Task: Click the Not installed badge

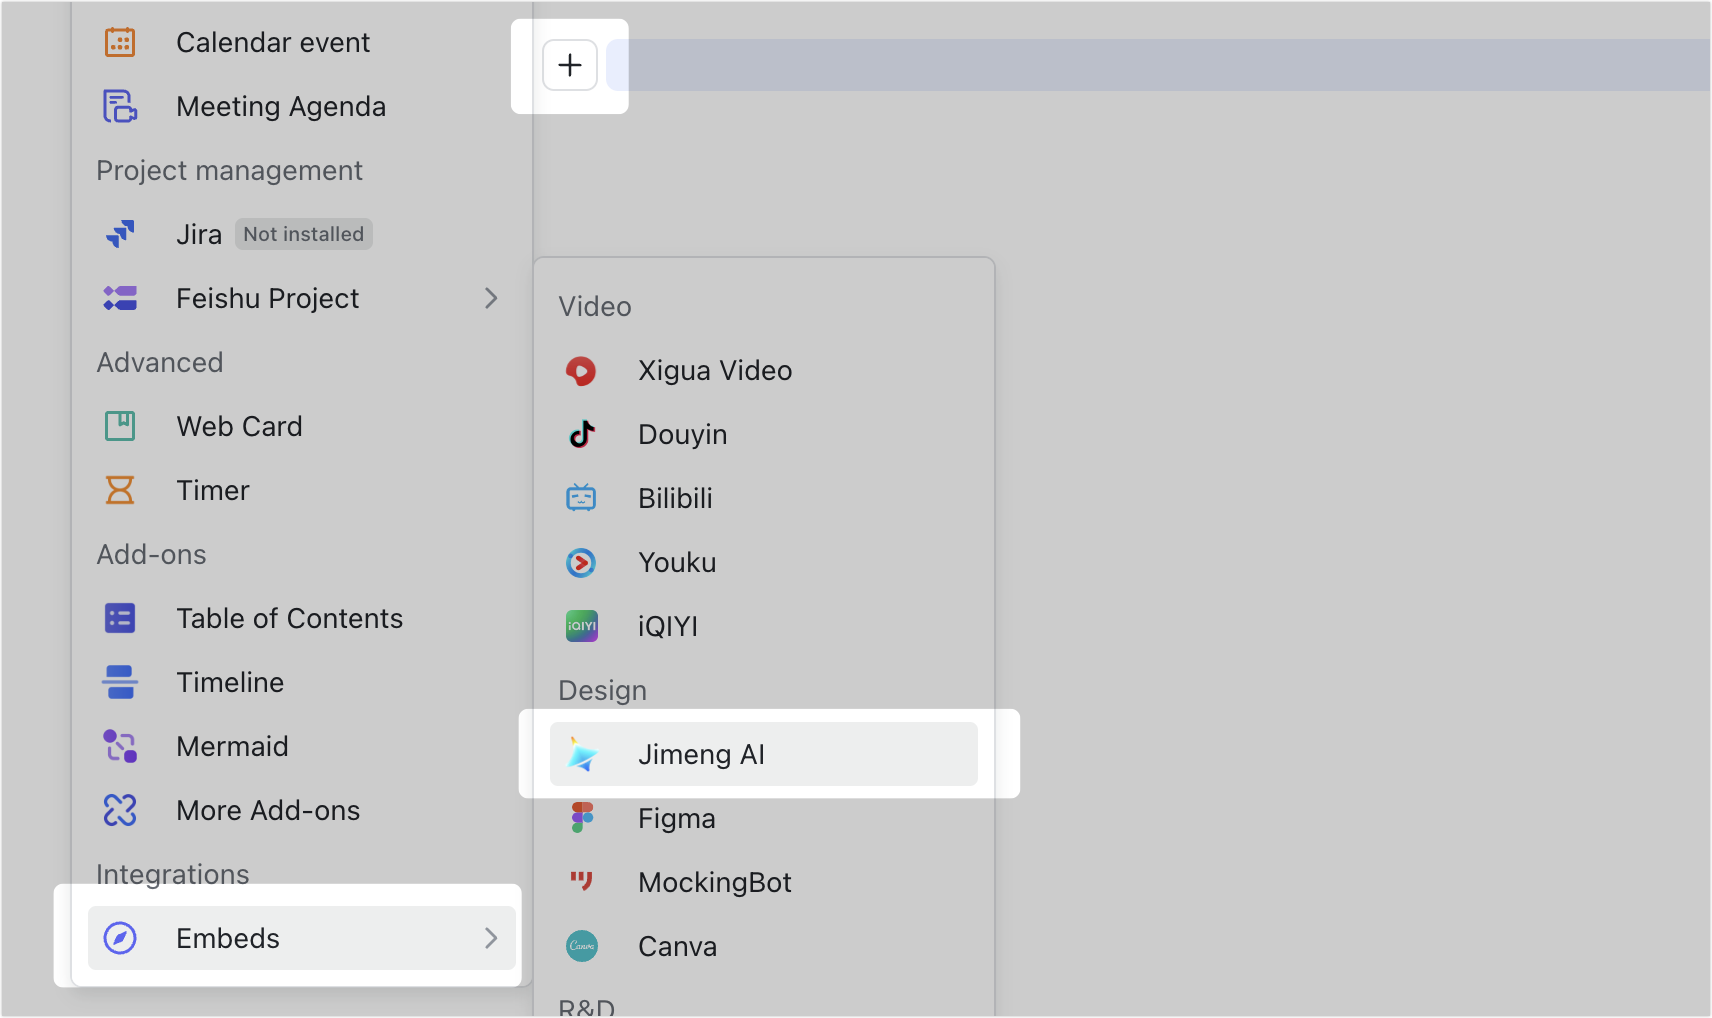Action: [304, 234]
